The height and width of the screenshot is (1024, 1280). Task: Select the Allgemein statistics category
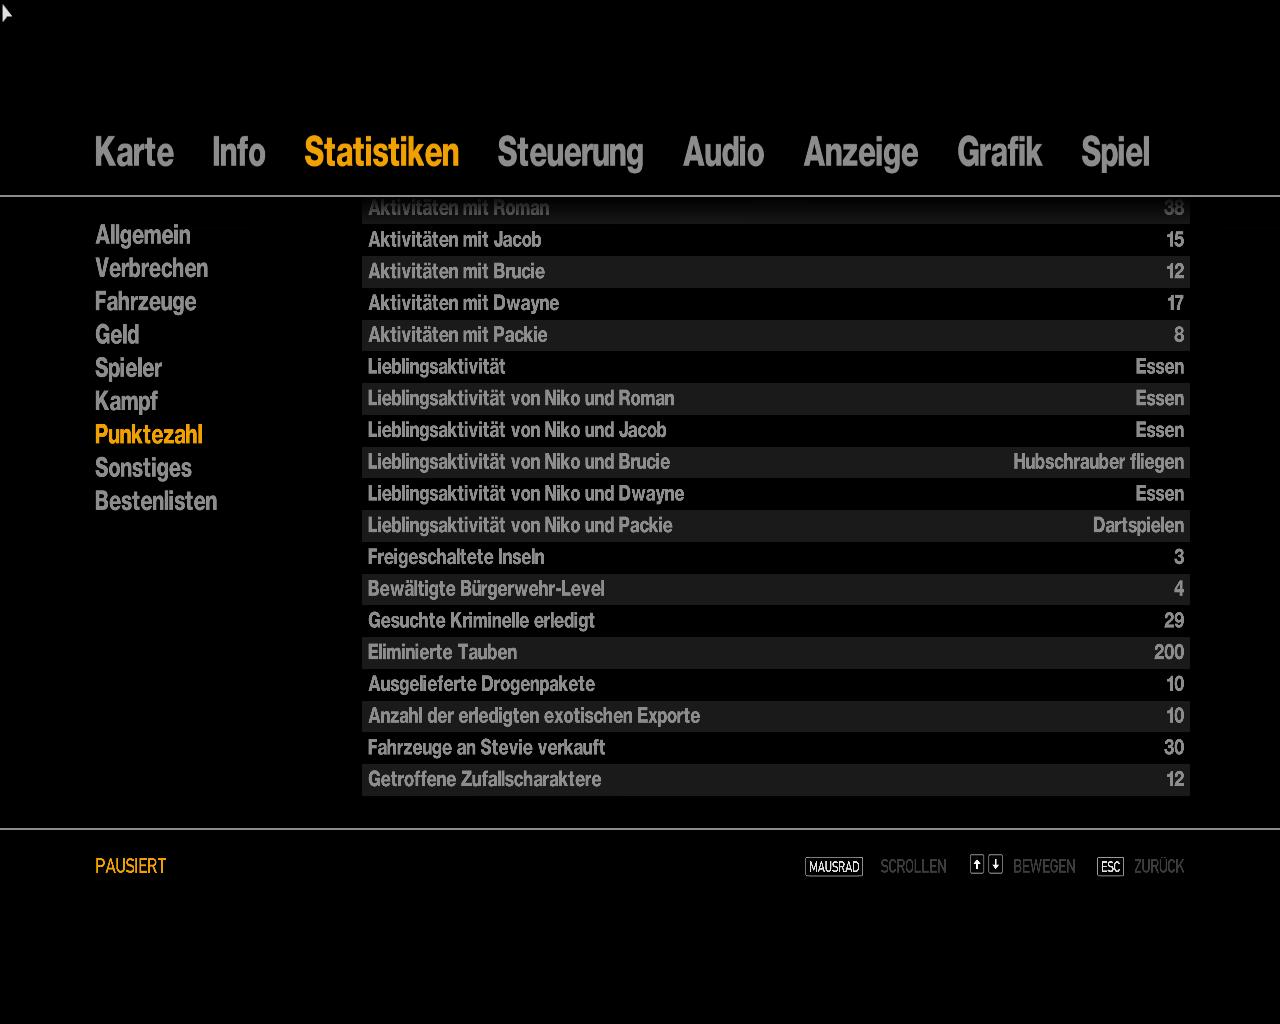click(x=142, y=235)
